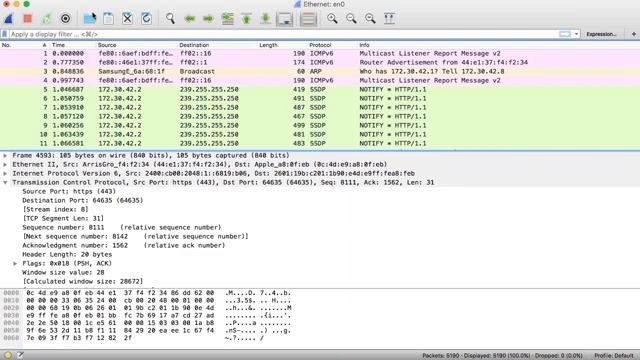This screenshot has width=640, height=360.
Task: Open a capture file
Action: 89,18
